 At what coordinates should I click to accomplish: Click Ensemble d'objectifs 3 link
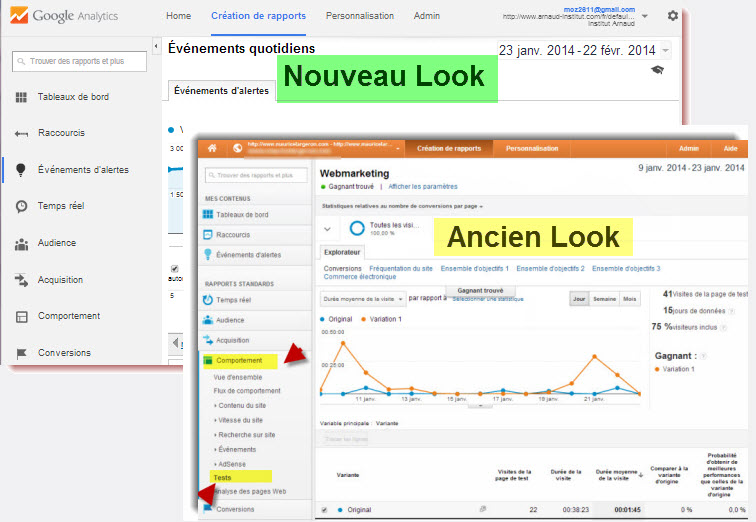click(x=626, y=268)
